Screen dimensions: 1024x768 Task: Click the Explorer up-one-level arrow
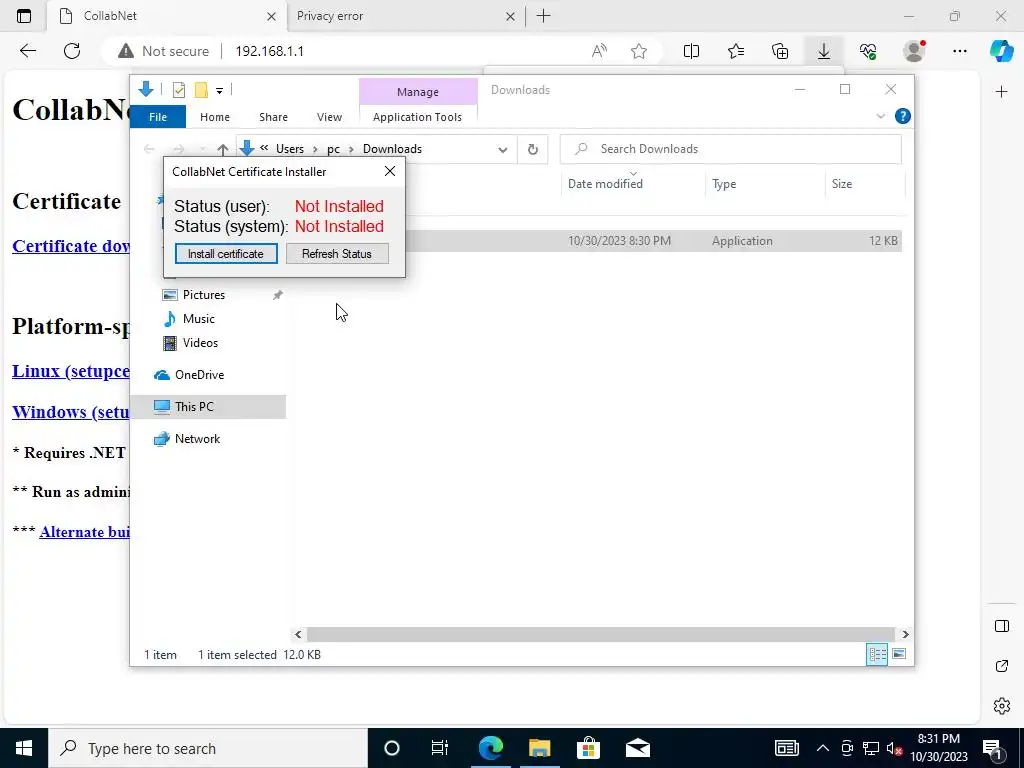[223, 149]
